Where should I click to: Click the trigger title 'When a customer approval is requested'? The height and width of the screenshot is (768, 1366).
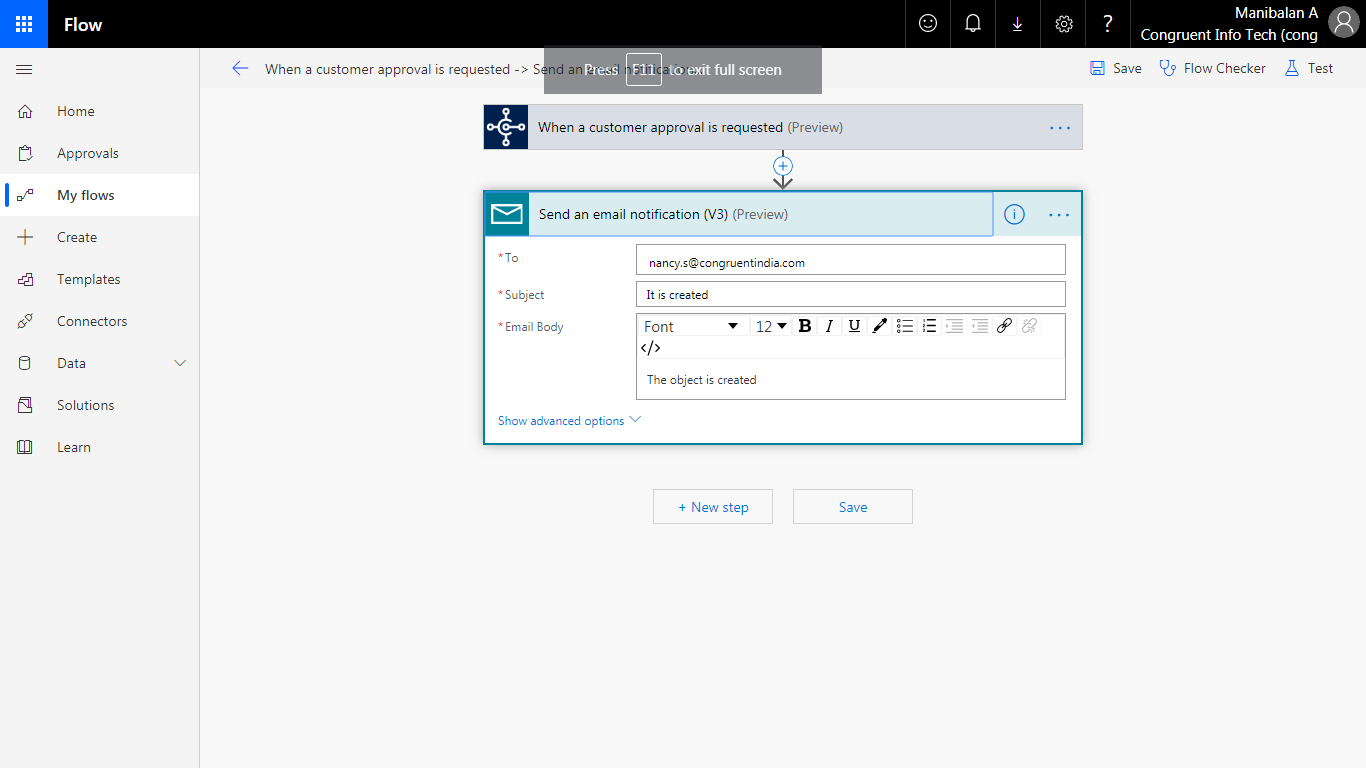pos(660,127)
